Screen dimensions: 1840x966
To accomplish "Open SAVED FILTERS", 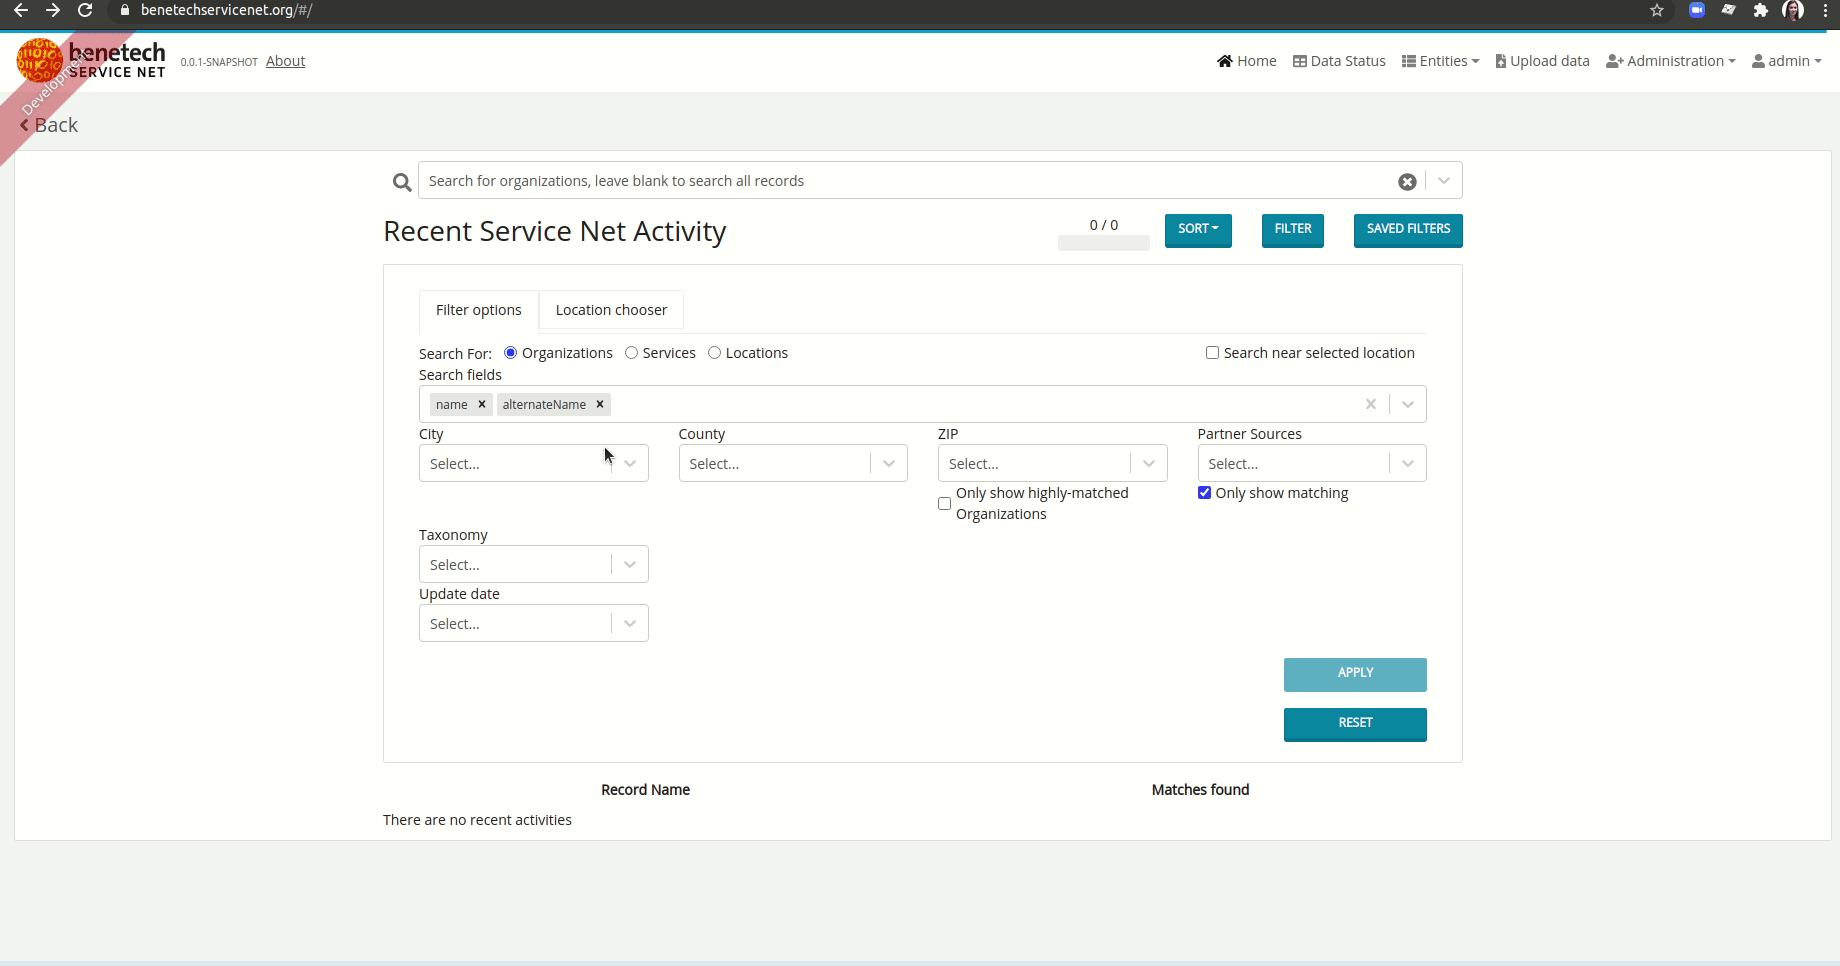I will (1408, 230).
